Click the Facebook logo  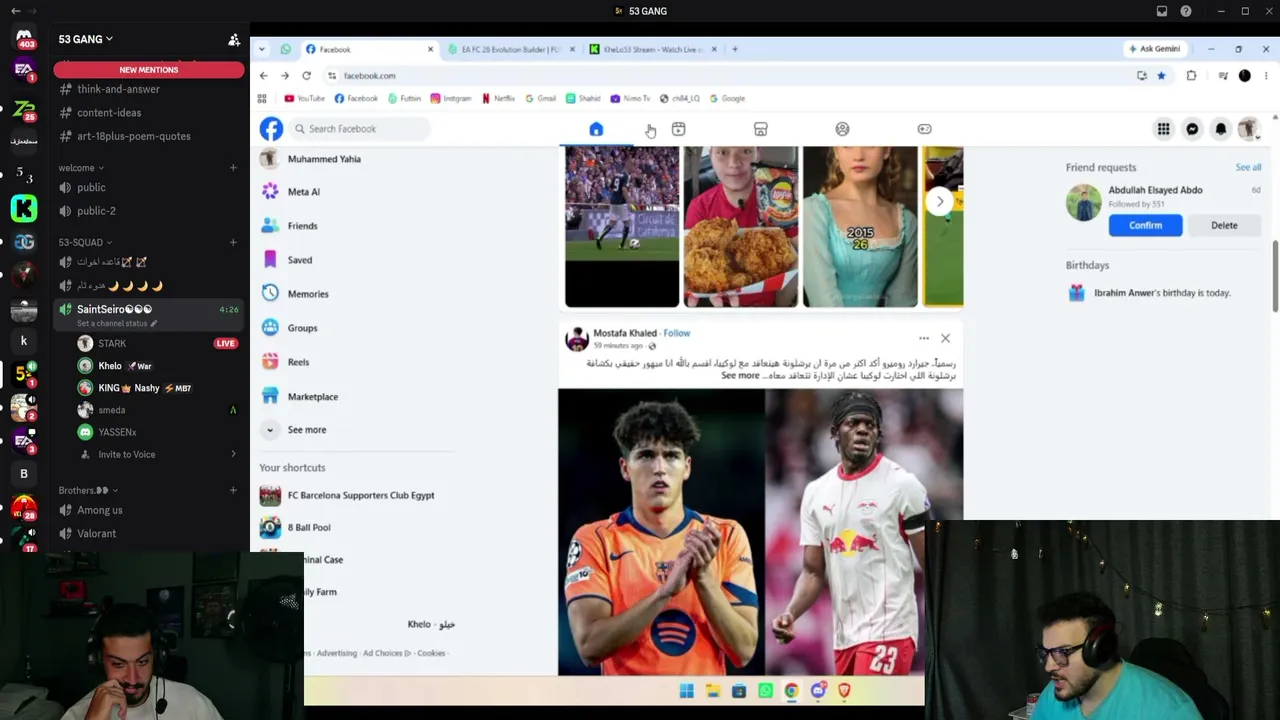(x=271, y=129)
